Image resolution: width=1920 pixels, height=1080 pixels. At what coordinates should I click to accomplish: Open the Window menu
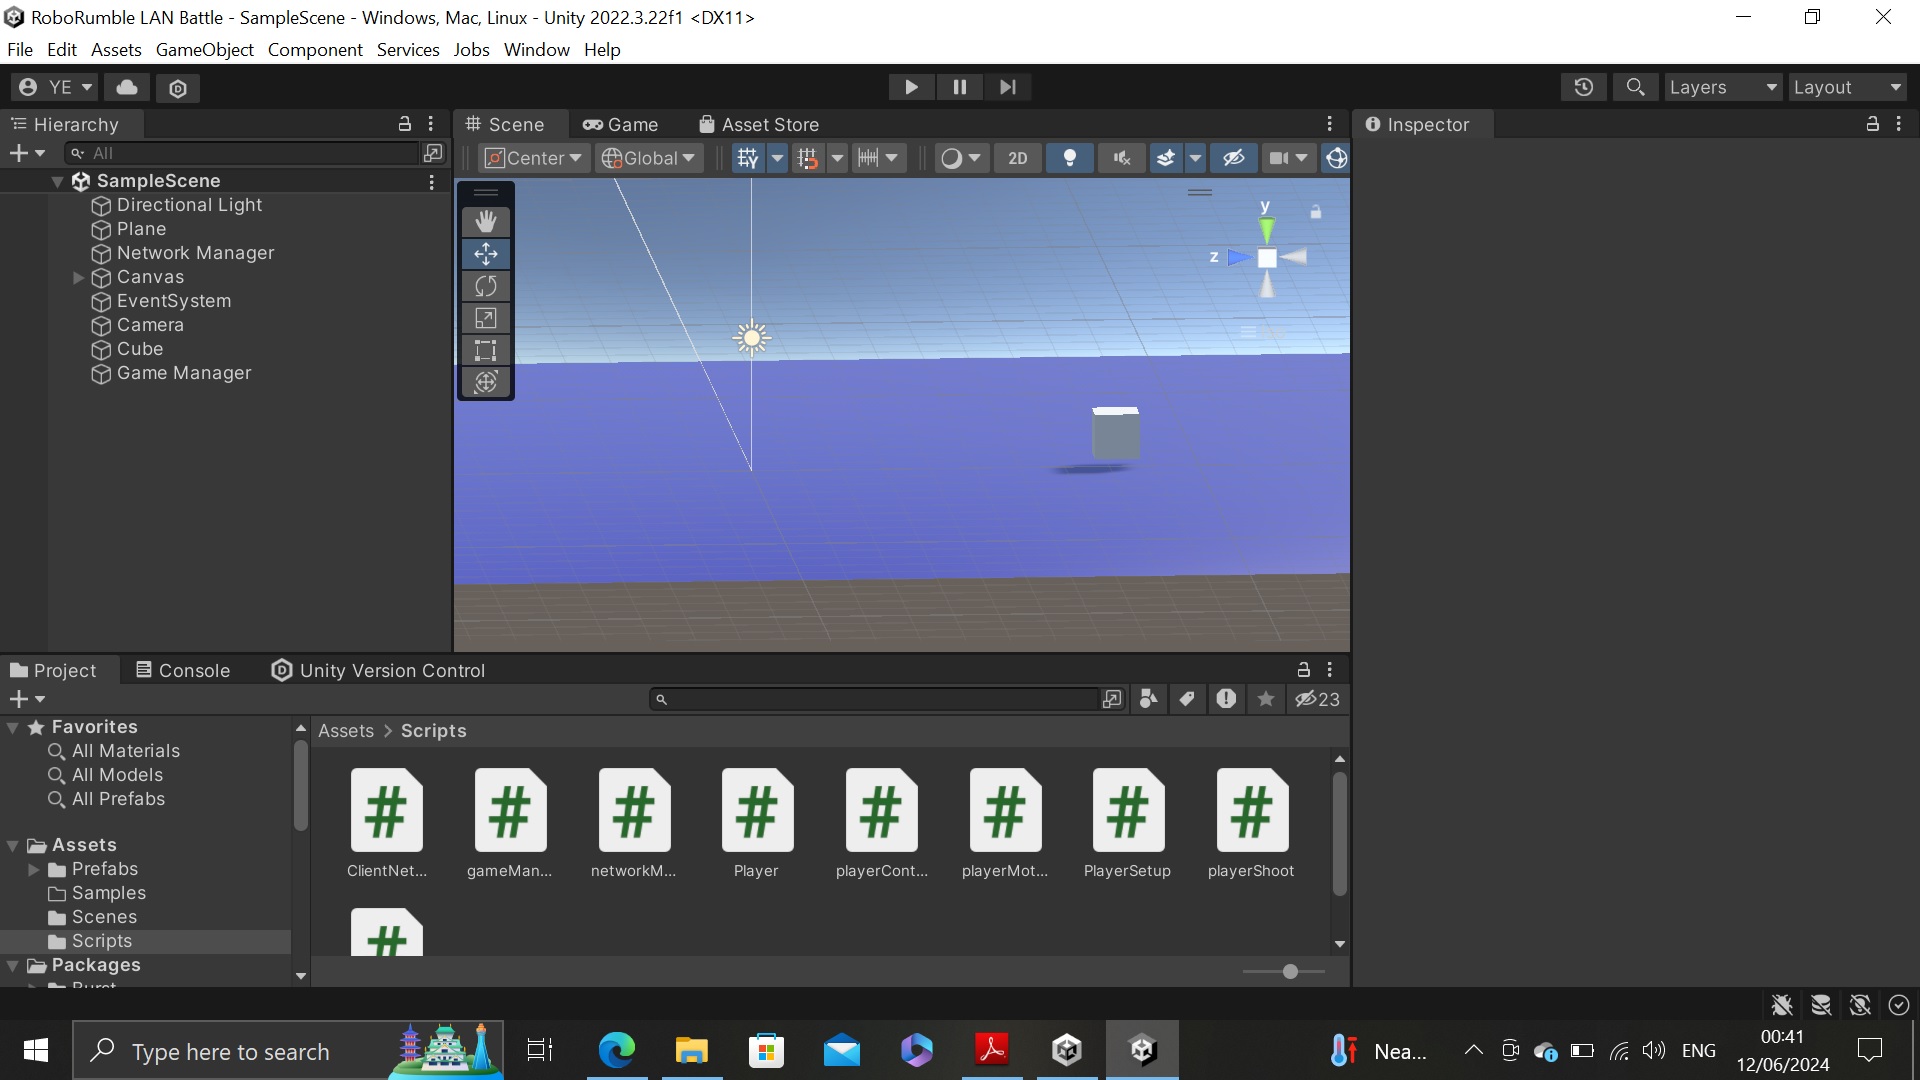[536, 50]
